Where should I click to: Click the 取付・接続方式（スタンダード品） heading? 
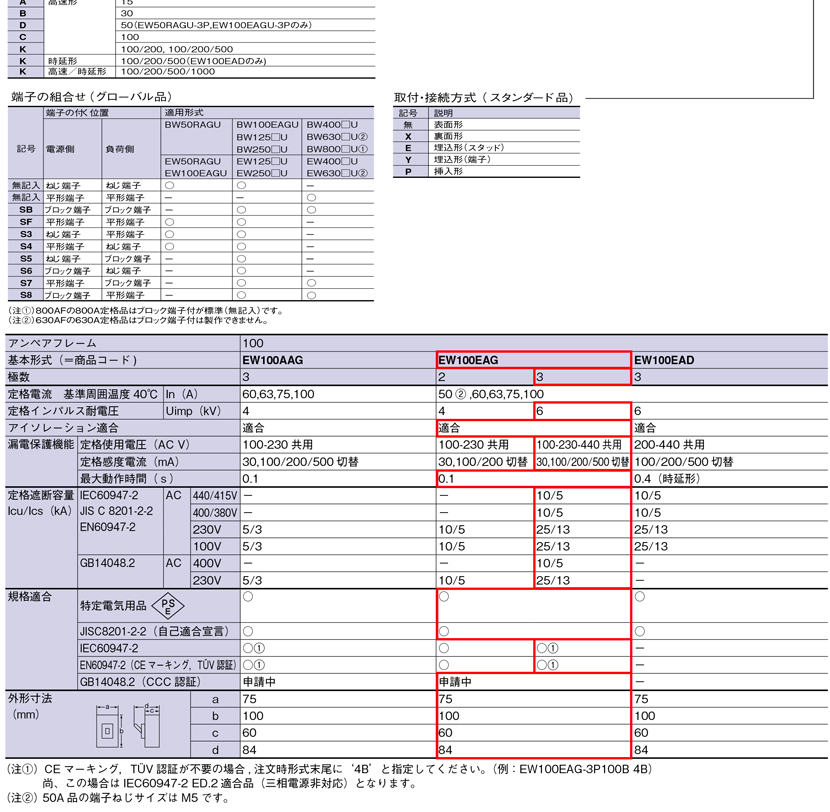484,98
